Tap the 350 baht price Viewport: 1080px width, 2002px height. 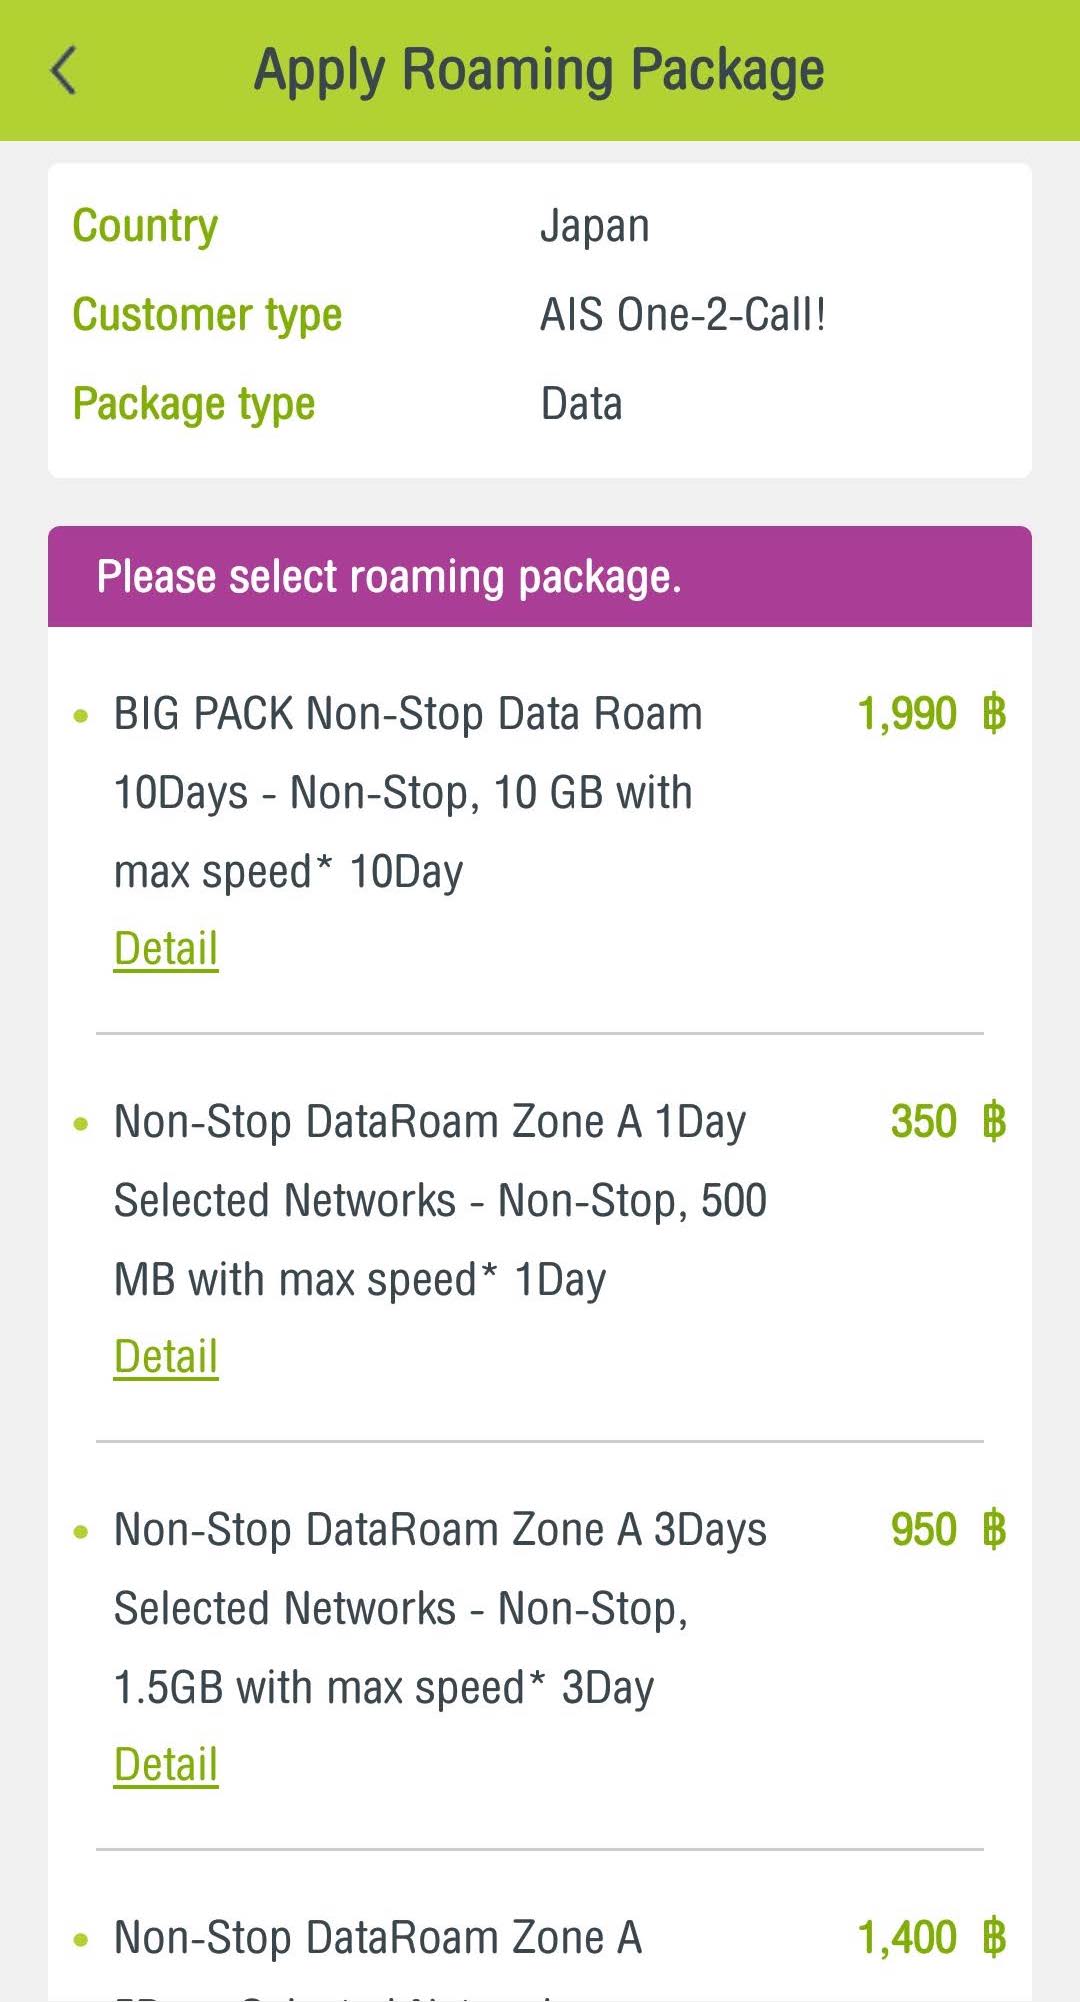(x=947, y=1122)
